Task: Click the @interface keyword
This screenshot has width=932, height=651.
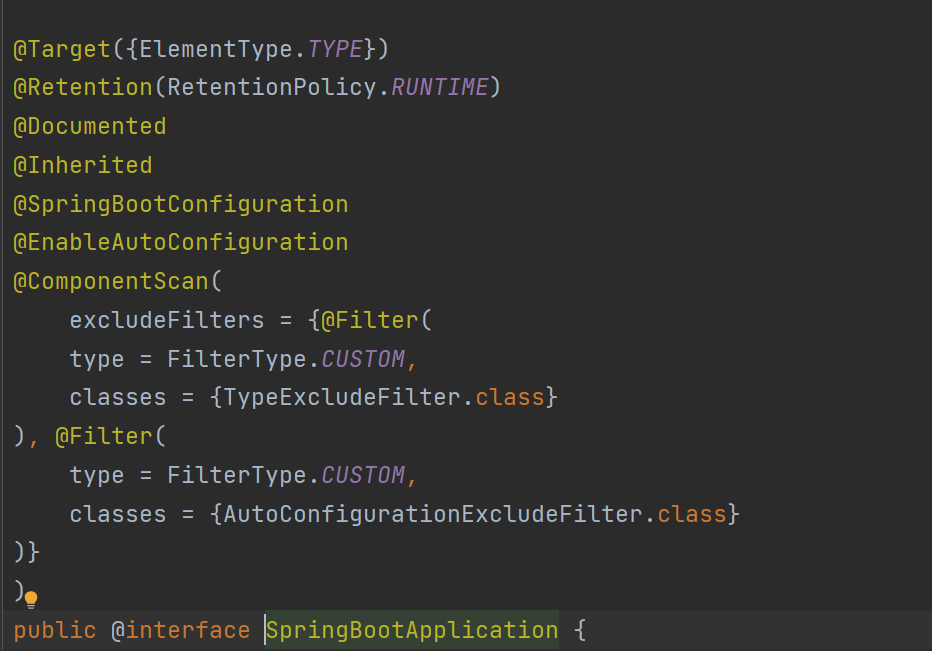Action: coord(181,630)
